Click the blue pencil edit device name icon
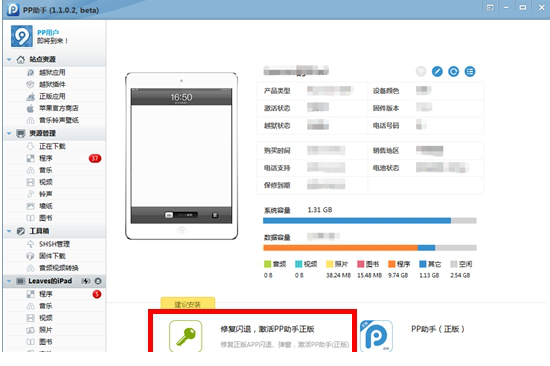The height and width of the screenshot is (366, 550). point(437,72)
